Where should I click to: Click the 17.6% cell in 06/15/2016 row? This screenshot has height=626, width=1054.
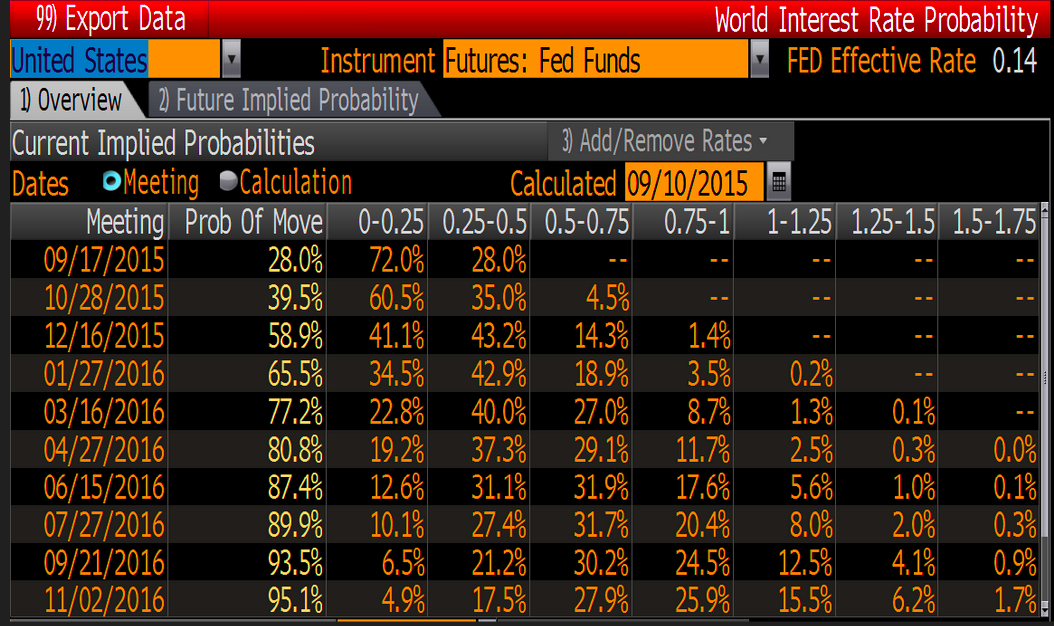pyautogui.click(x=703, y=487)
